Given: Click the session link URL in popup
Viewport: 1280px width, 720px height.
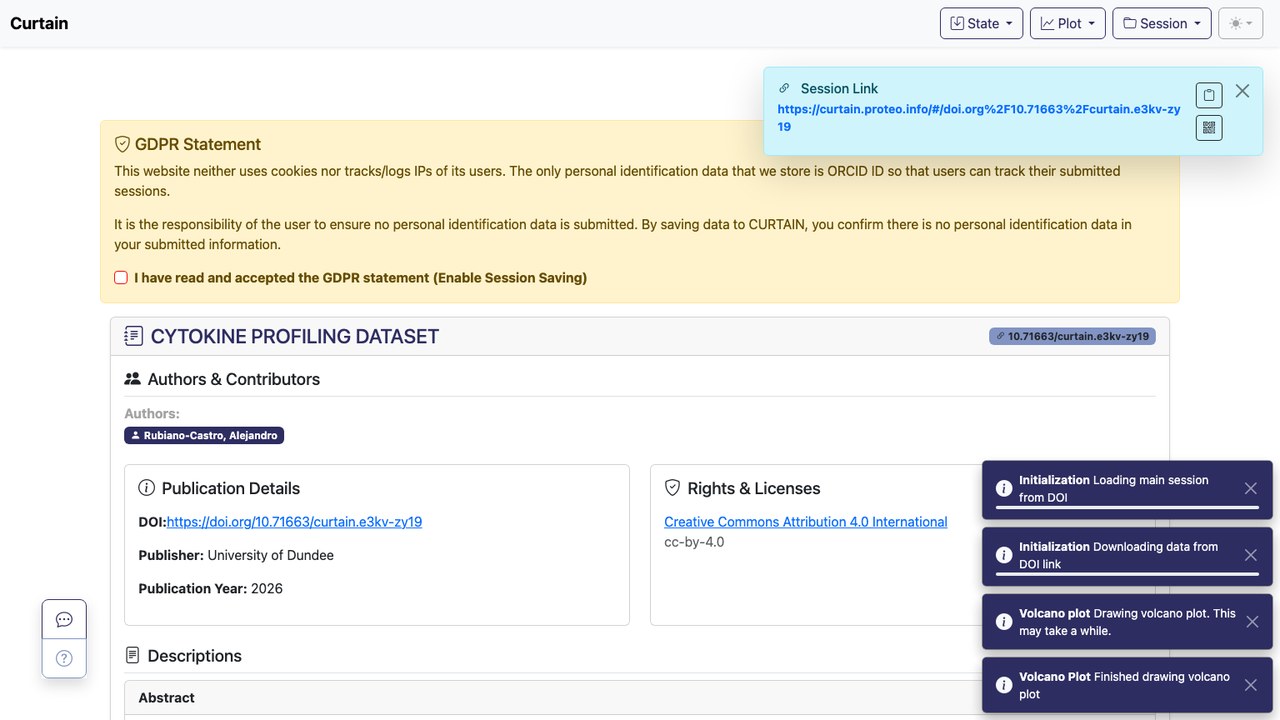Looking at the screenshot, I should click(979, 118).
